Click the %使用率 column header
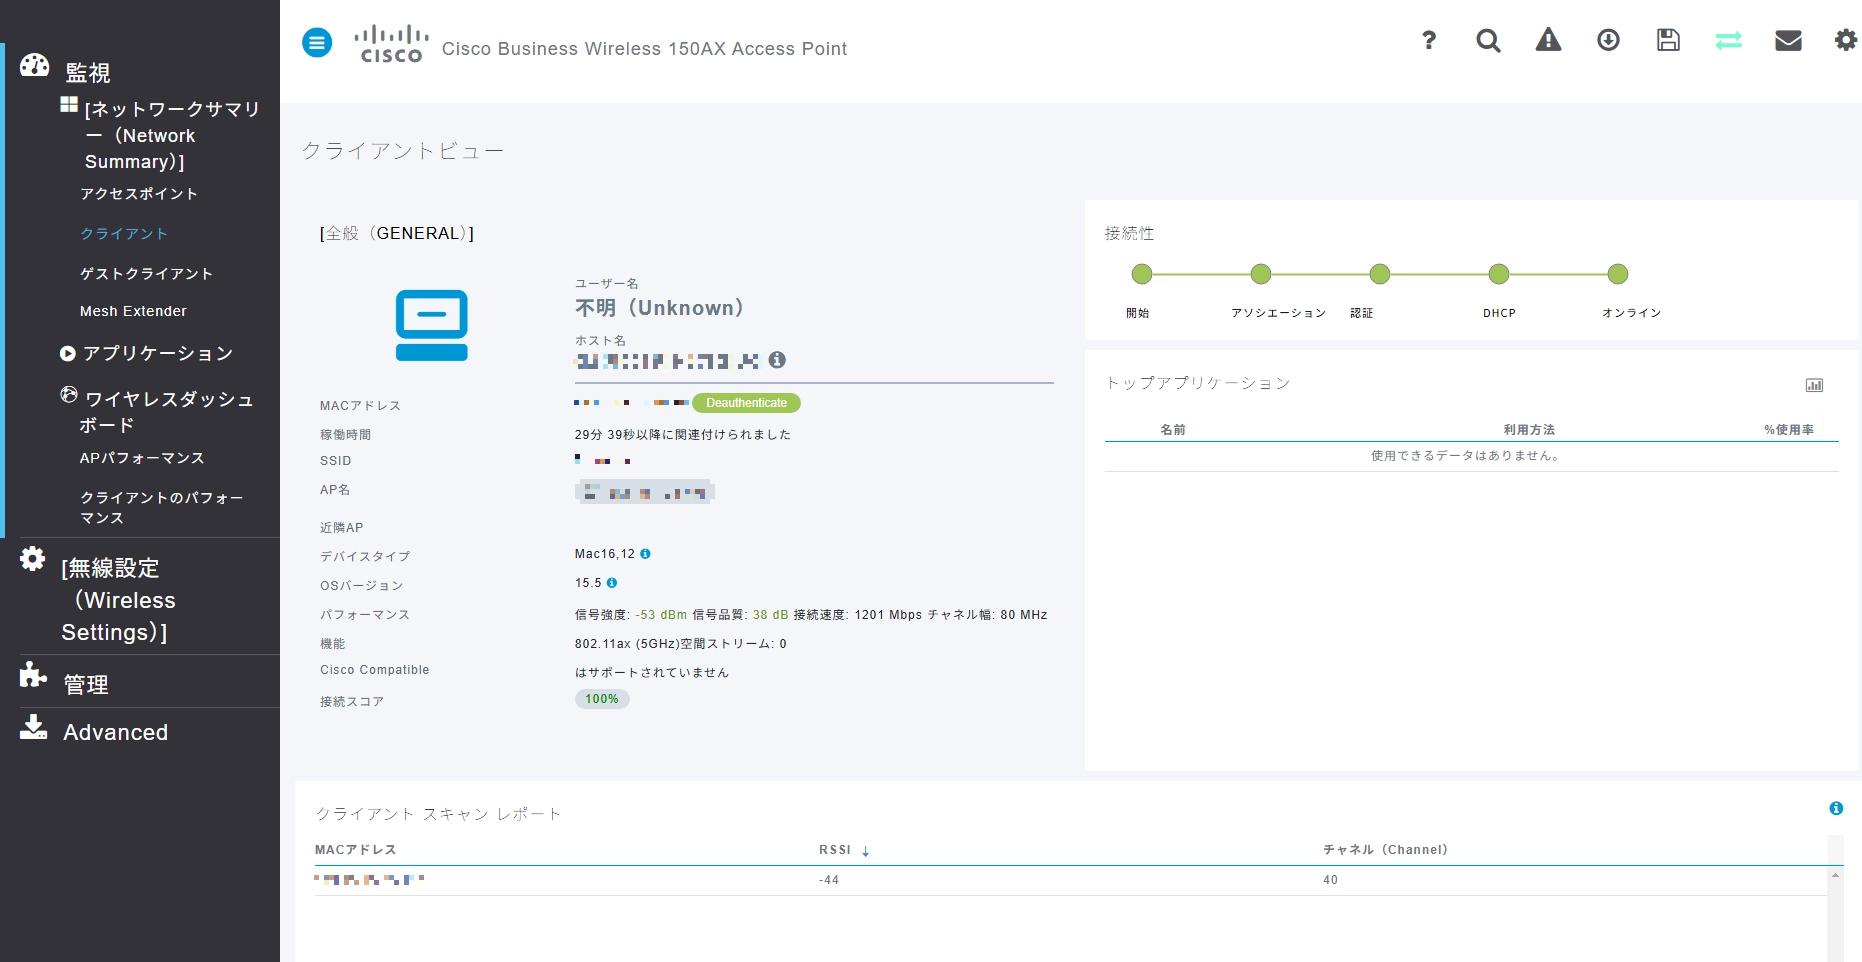Viewport: 1862px width, 962px height. (1789, 430)
